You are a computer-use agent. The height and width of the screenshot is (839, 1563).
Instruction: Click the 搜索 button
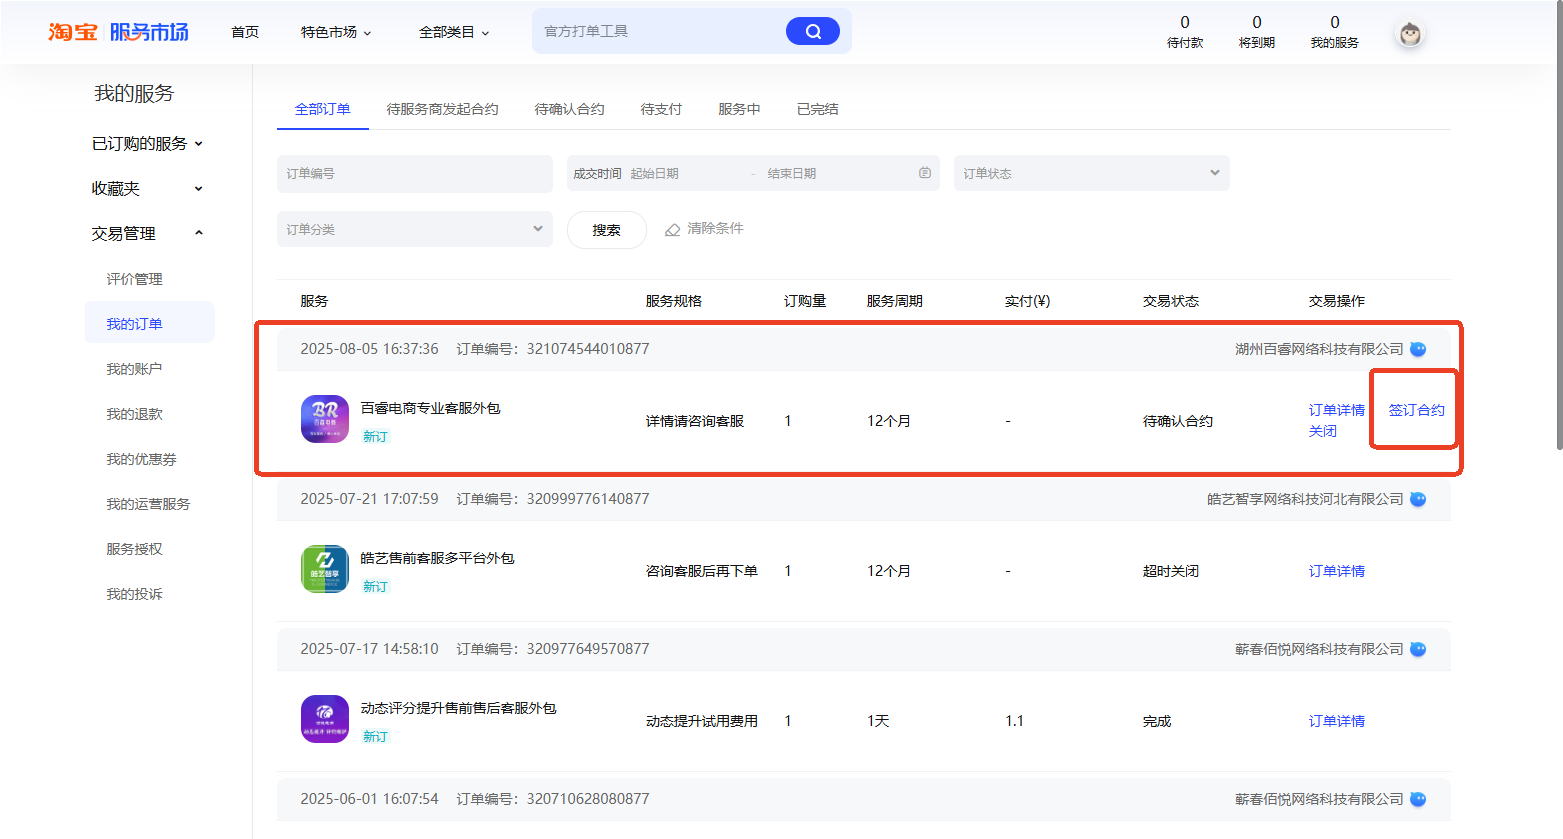point(606,229)
